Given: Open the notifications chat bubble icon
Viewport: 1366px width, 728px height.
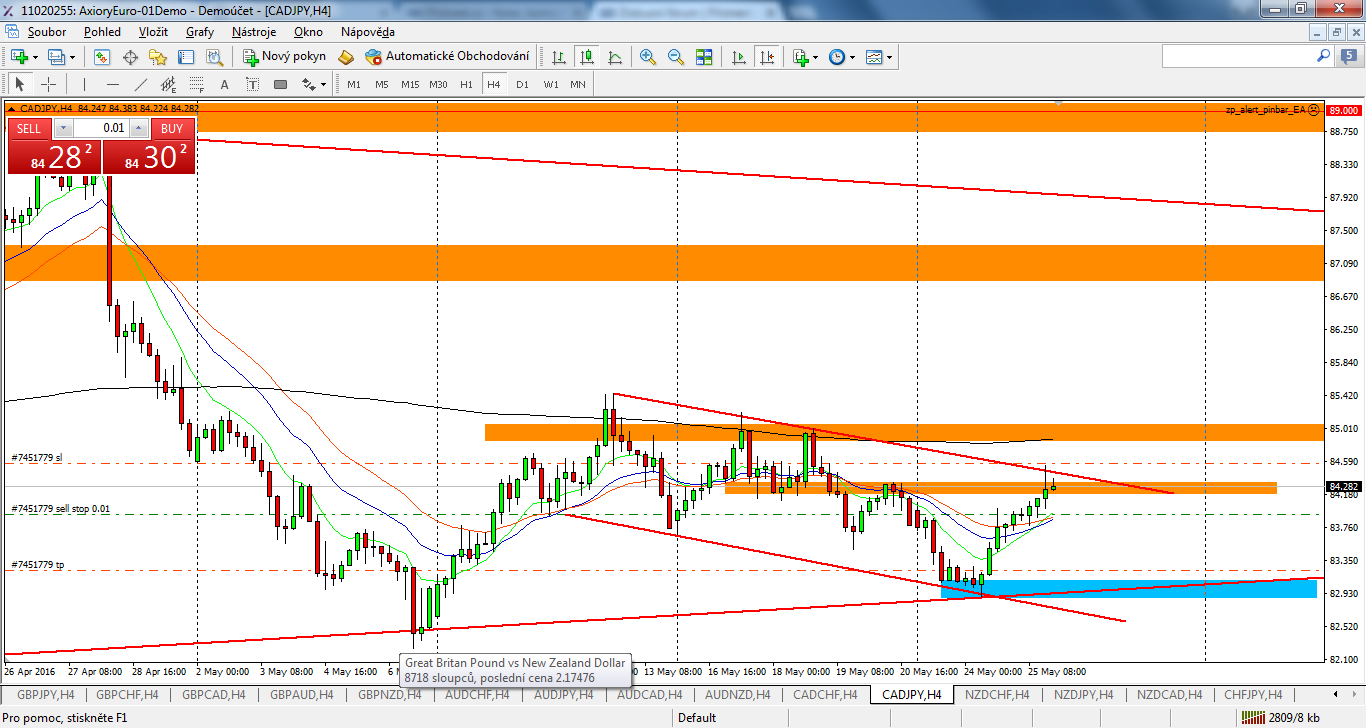Looking at the screenshot, I should tap(1349, 57).
